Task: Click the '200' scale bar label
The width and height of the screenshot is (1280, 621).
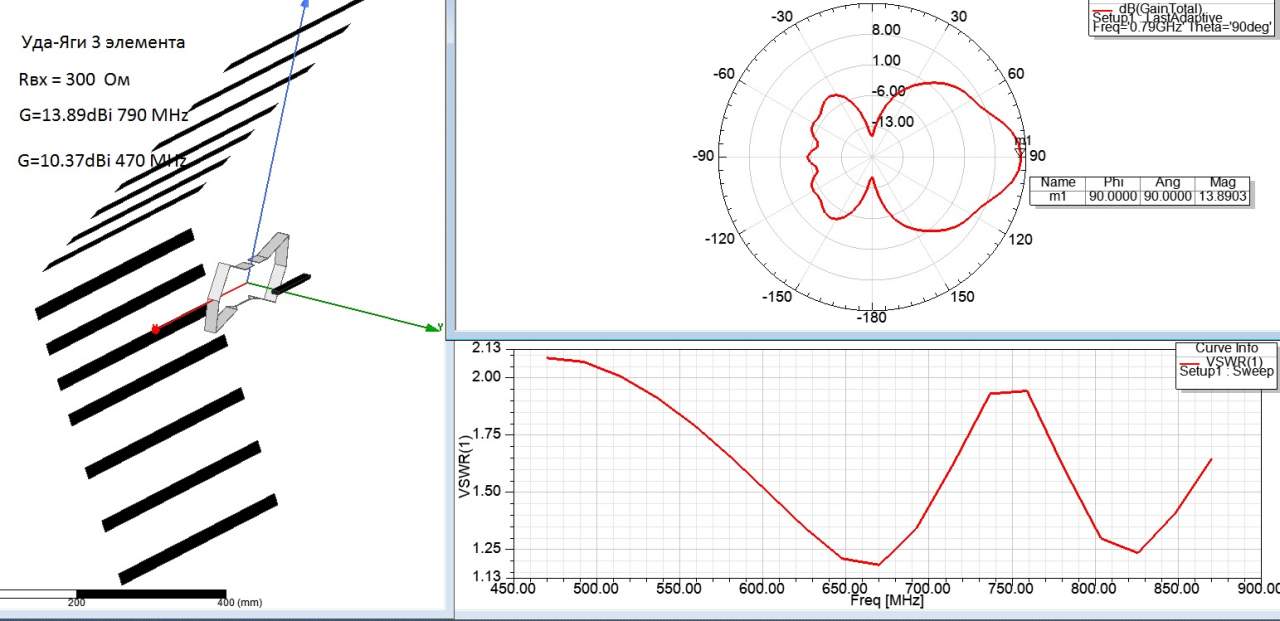Action: 76,603
